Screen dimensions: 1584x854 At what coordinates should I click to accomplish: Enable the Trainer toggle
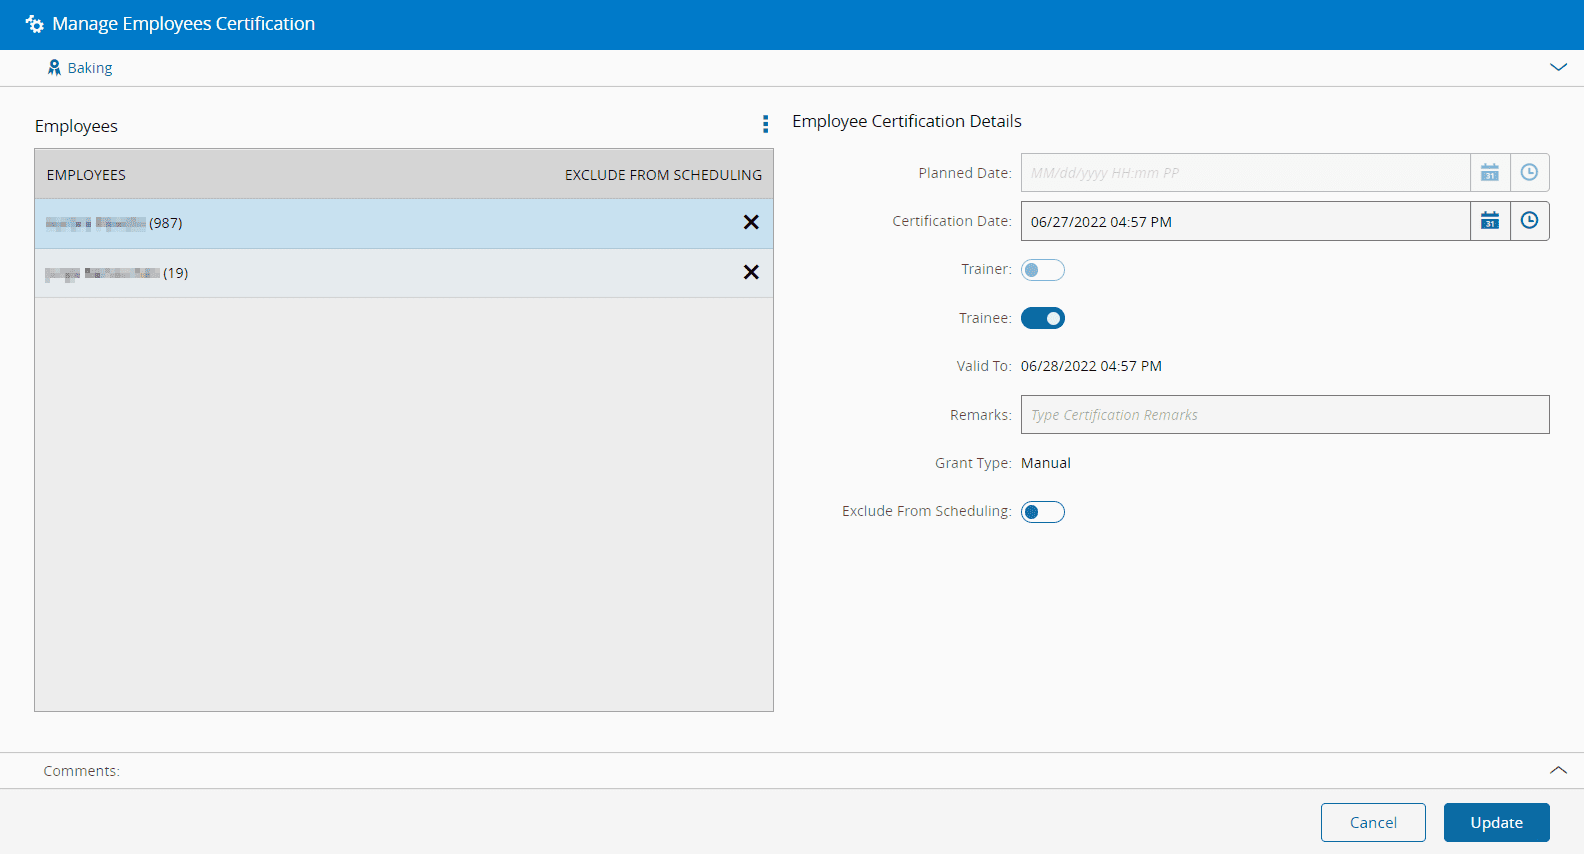pos(1042,270)
